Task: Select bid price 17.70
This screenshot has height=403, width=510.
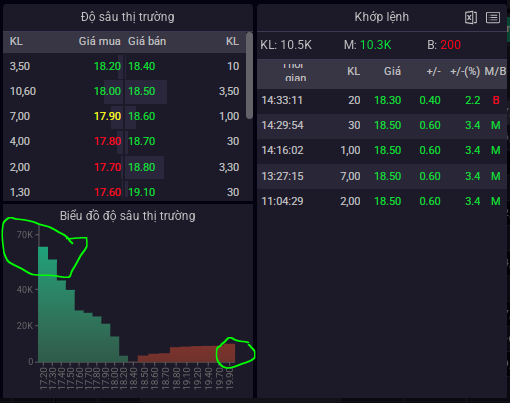Action: point(107,167)
